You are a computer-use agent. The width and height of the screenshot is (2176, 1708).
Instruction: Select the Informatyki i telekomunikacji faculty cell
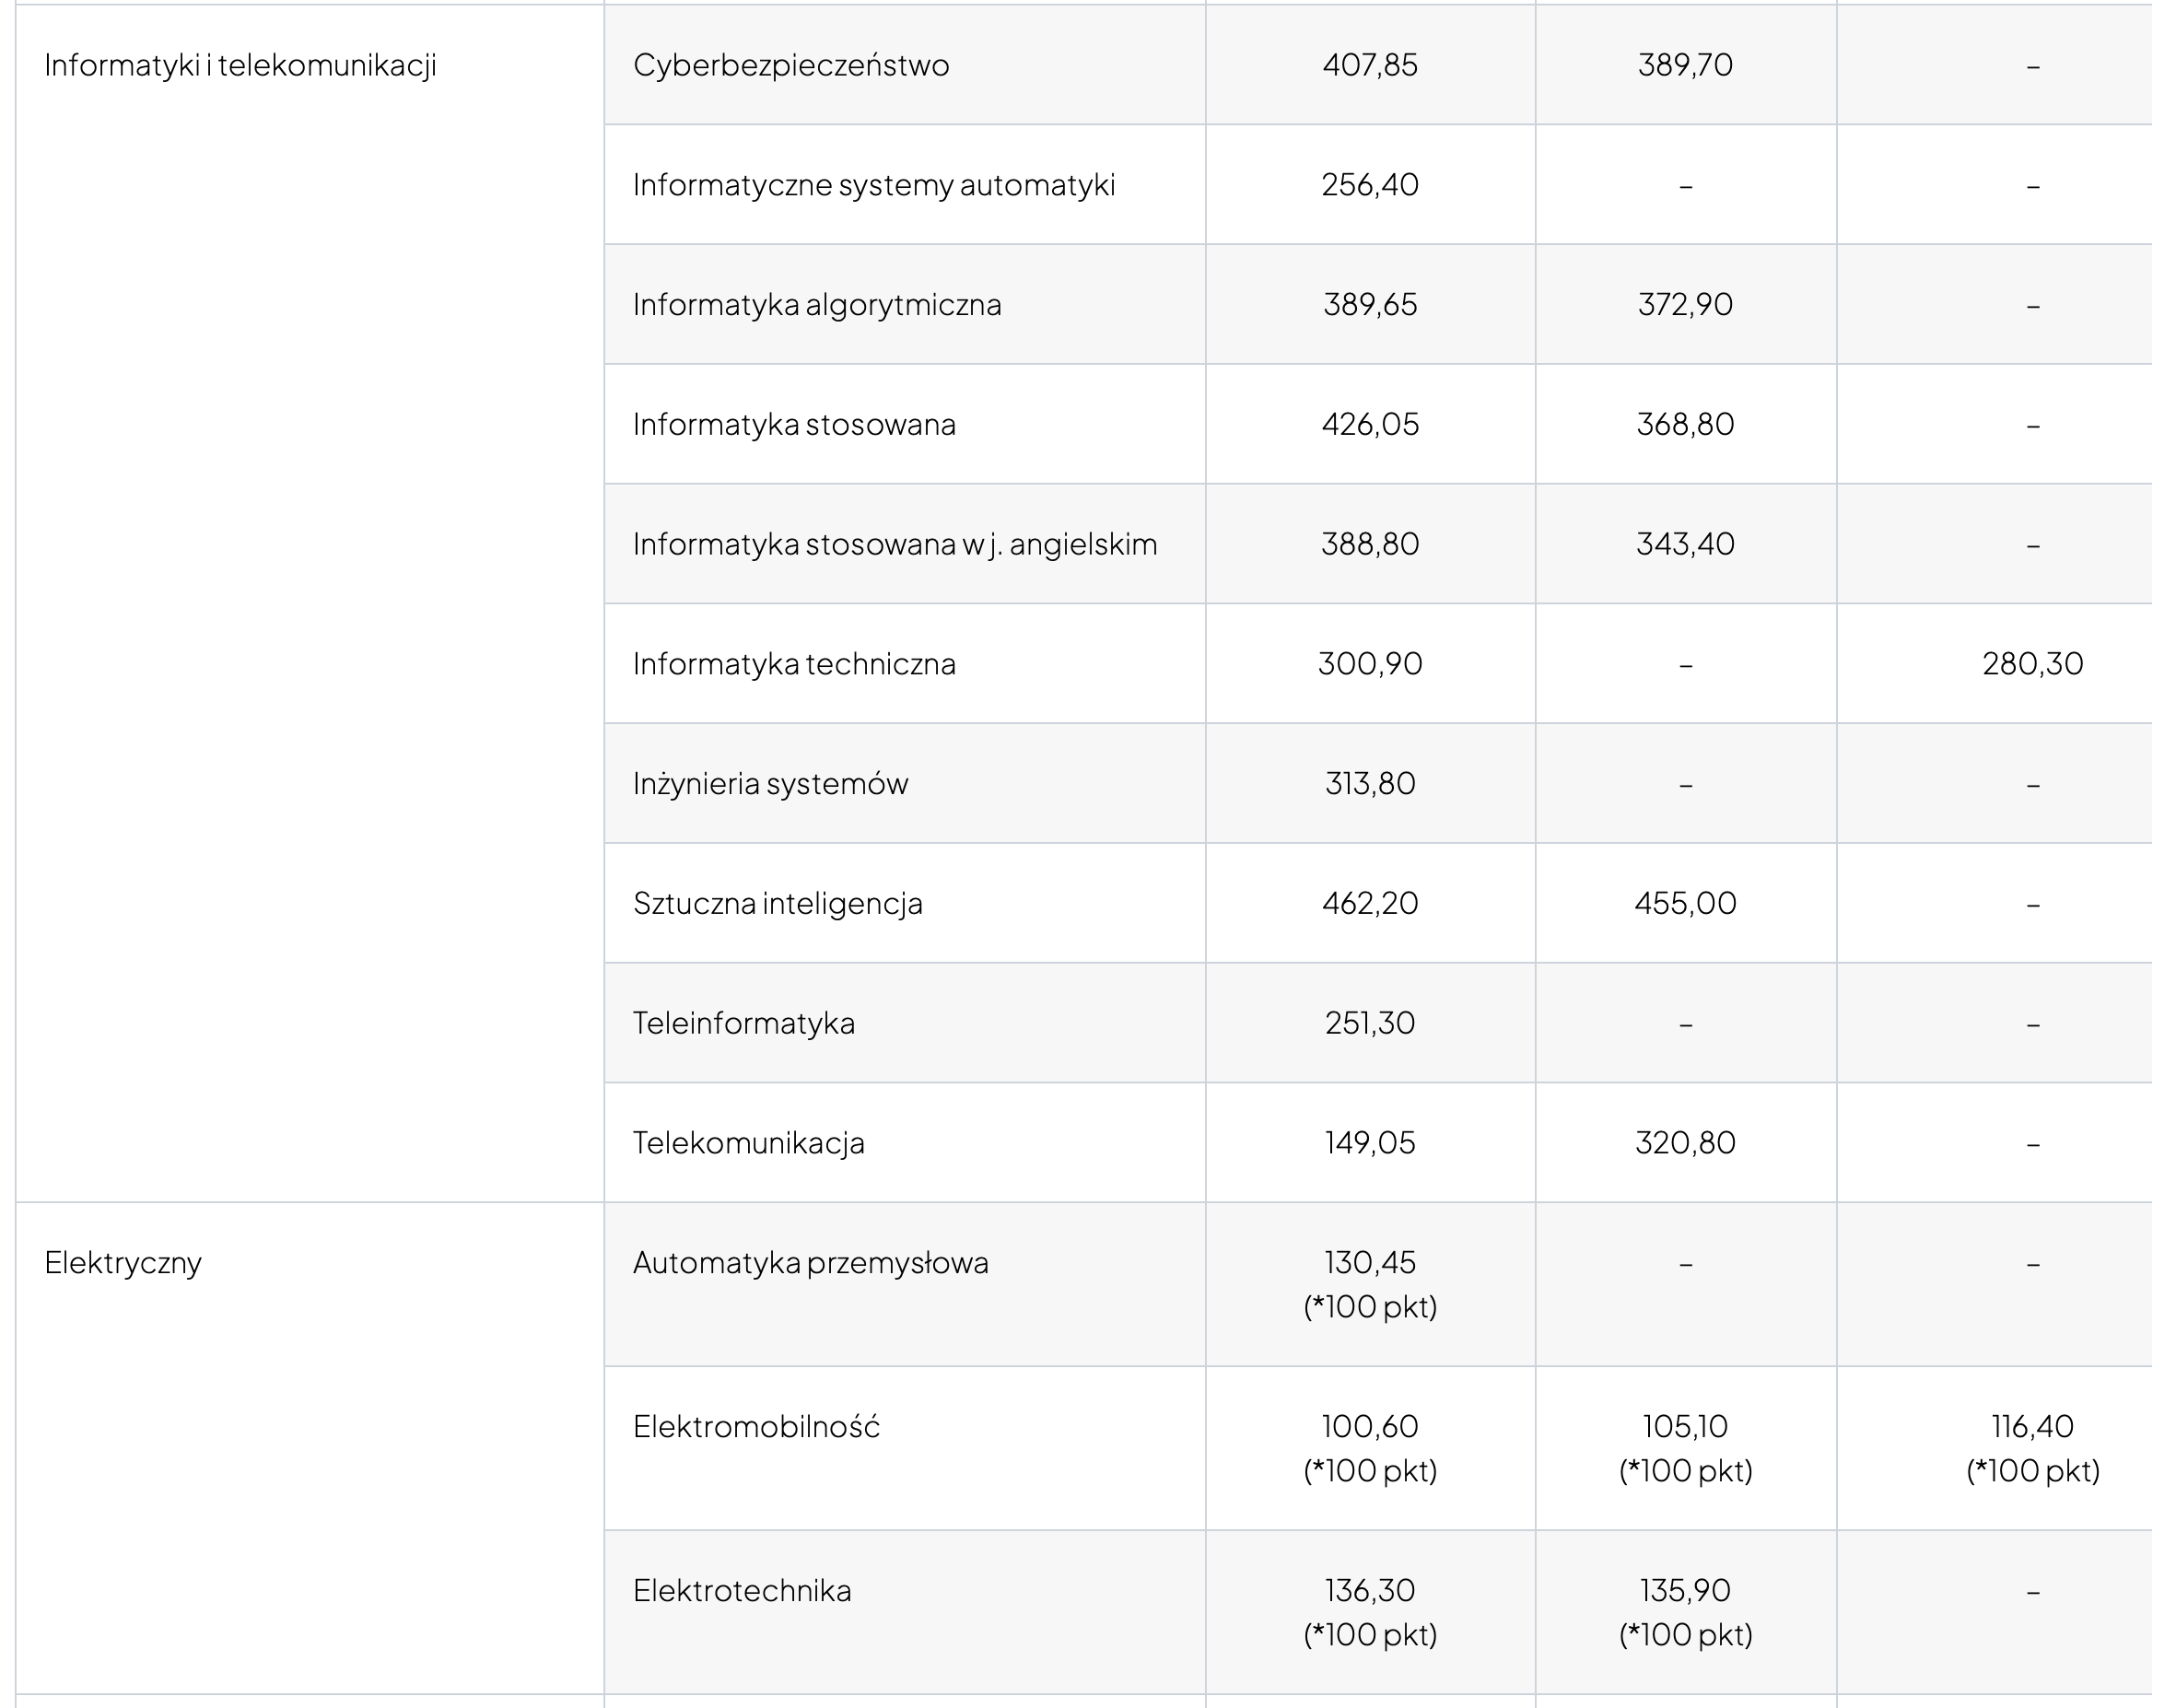tap(240, 65)
